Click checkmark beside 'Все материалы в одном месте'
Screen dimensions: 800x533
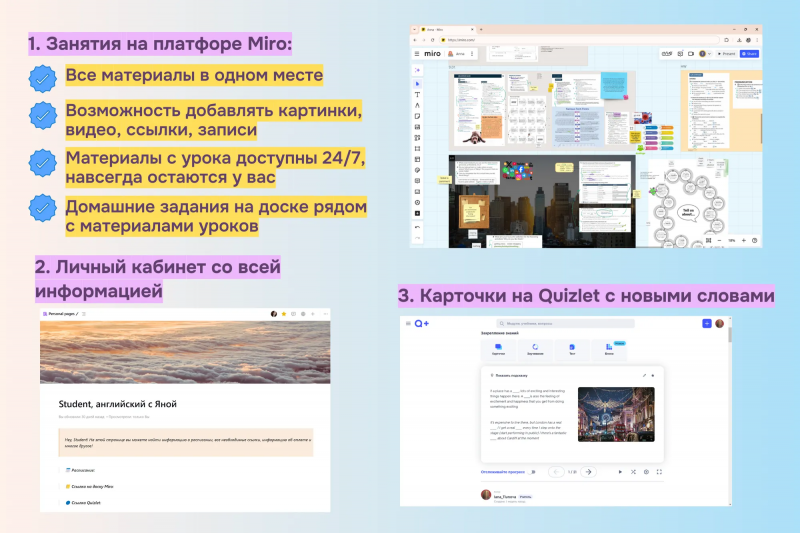[x=42, y=79]
